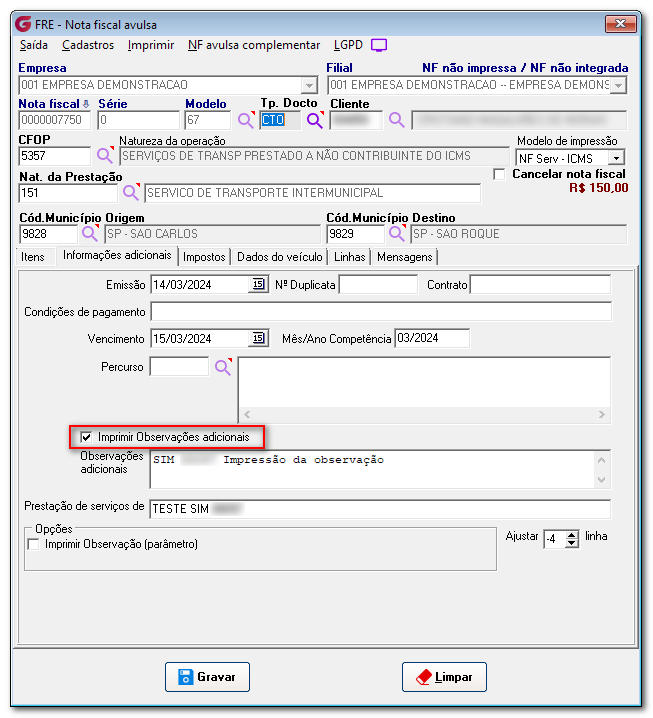The image size is (653, 718).
Task: Click the application logo in title bar
Action: pyautogui.click(x=23, y=24)
